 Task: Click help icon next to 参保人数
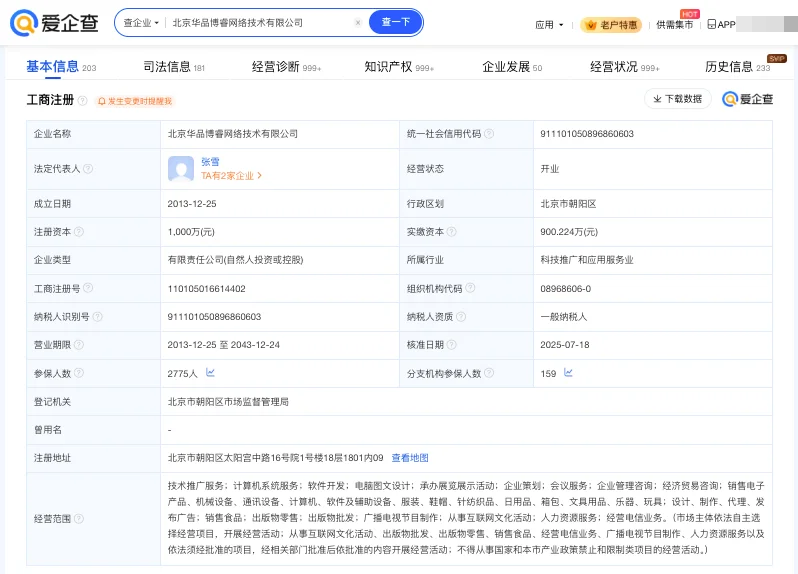point(79,373)
